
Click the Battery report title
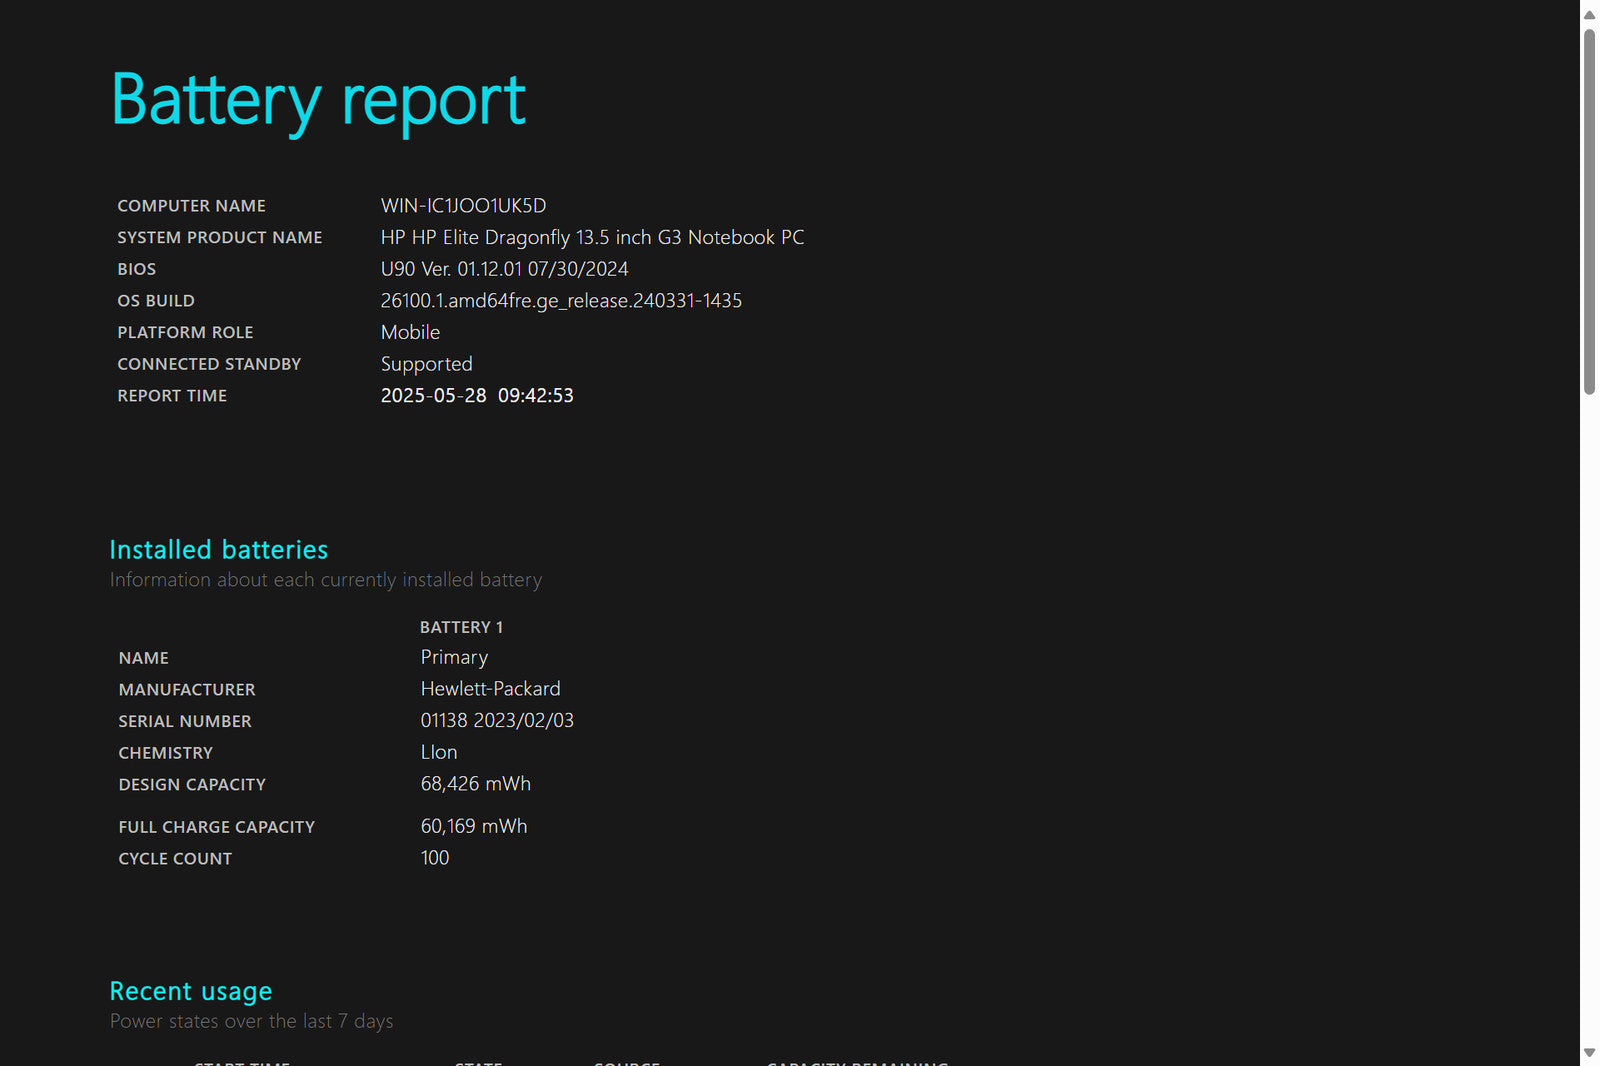pos(318,101)
